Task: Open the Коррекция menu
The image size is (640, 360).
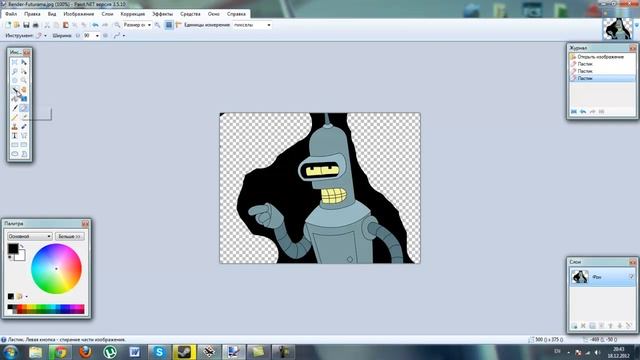Action: [133, 14]
